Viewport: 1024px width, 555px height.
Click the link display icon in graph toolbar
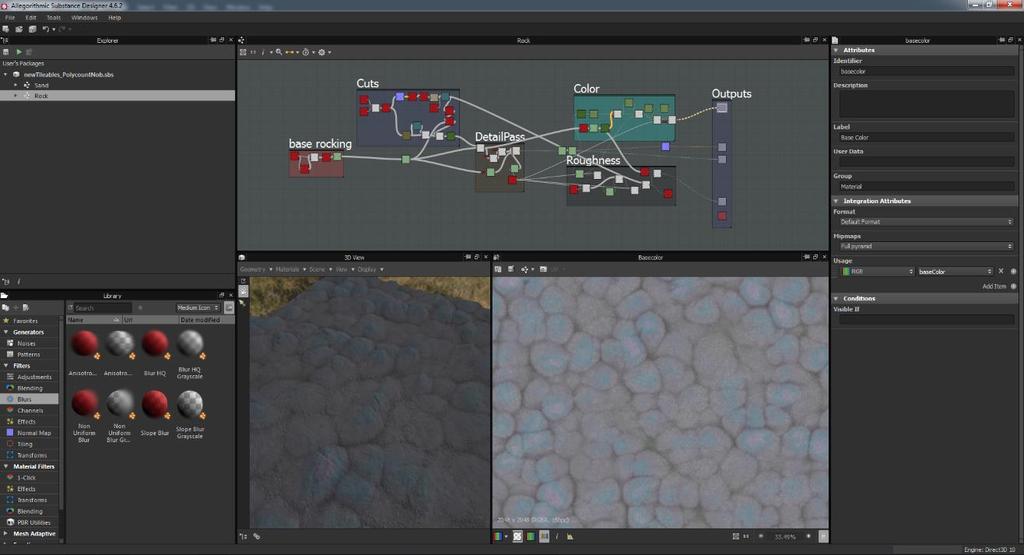292,52
